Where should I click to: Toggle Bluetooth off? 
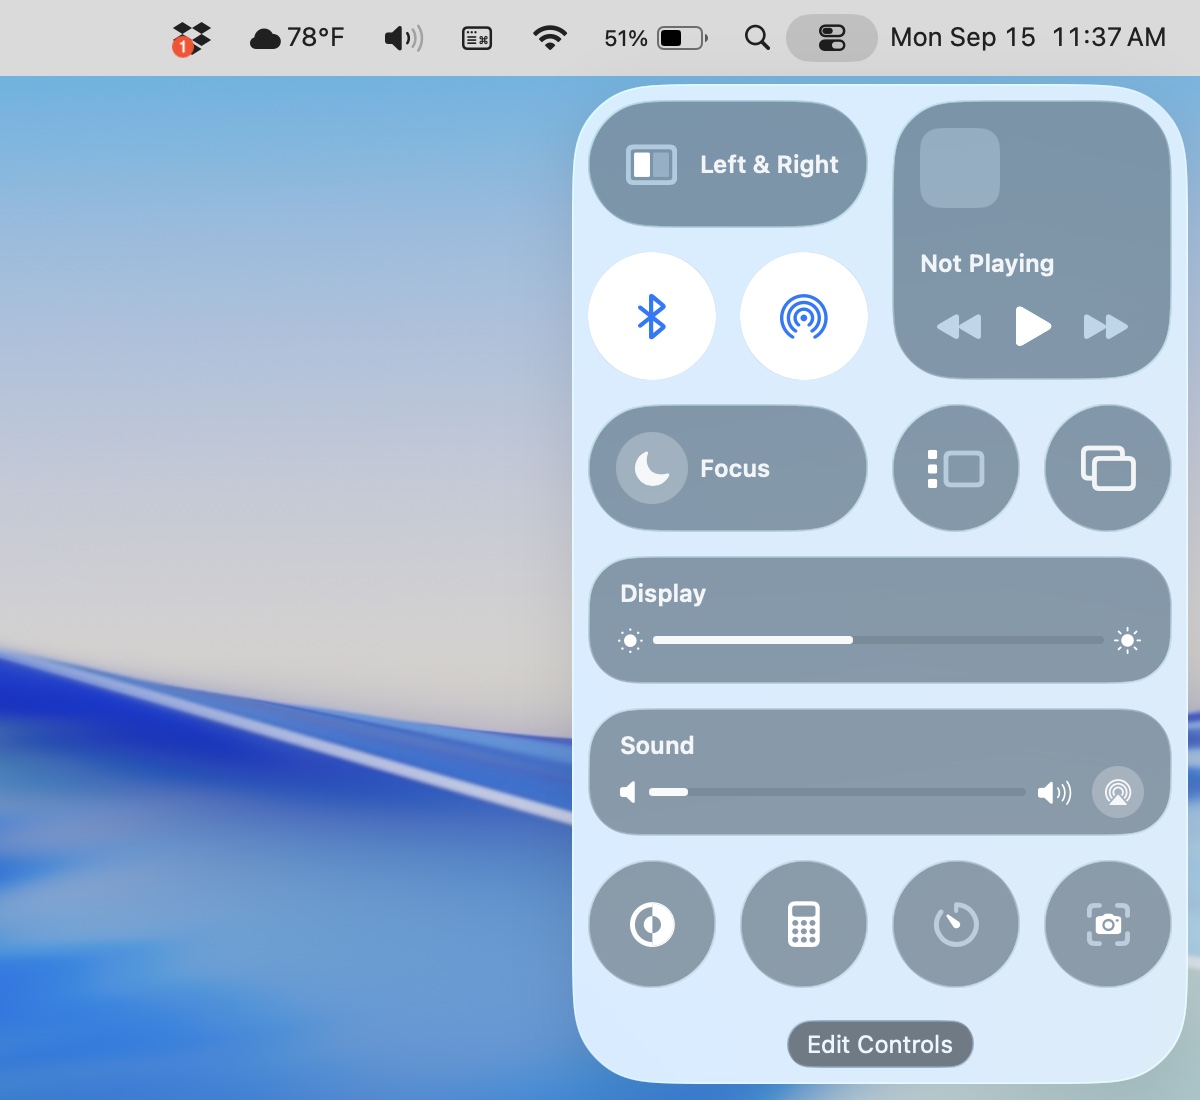point(652,316)
